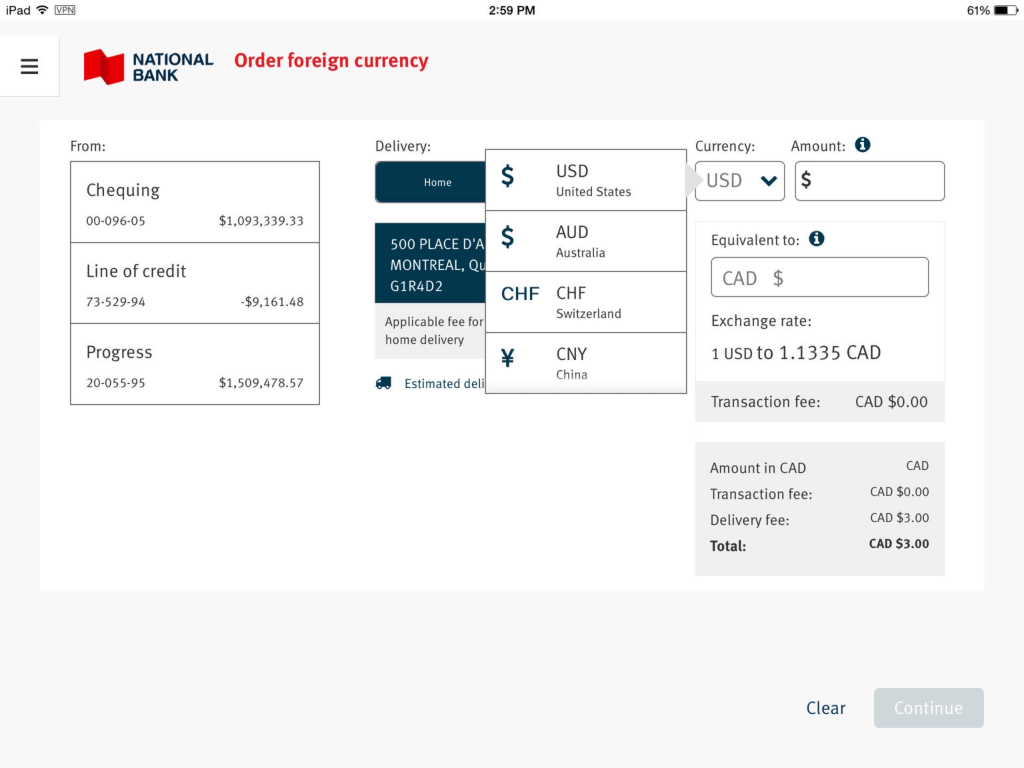The height and width of the screenshot is (768, 1024).
Task: Click the National Bank logo
Action: point(149,67)
